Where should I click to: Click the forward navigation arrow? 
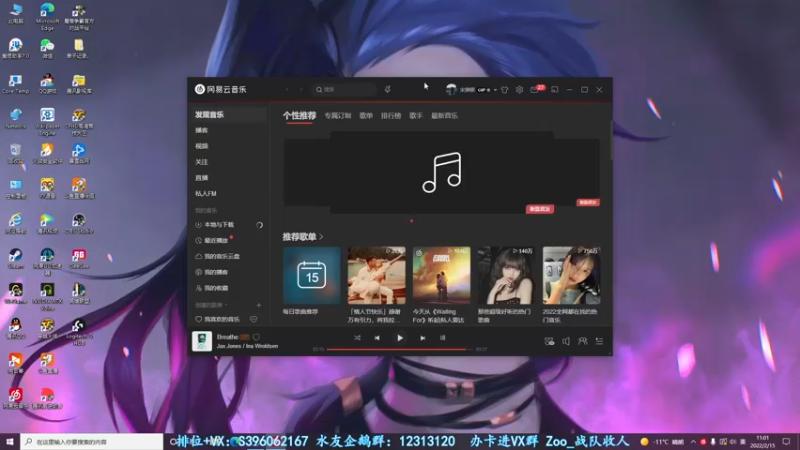coord(301,89)
